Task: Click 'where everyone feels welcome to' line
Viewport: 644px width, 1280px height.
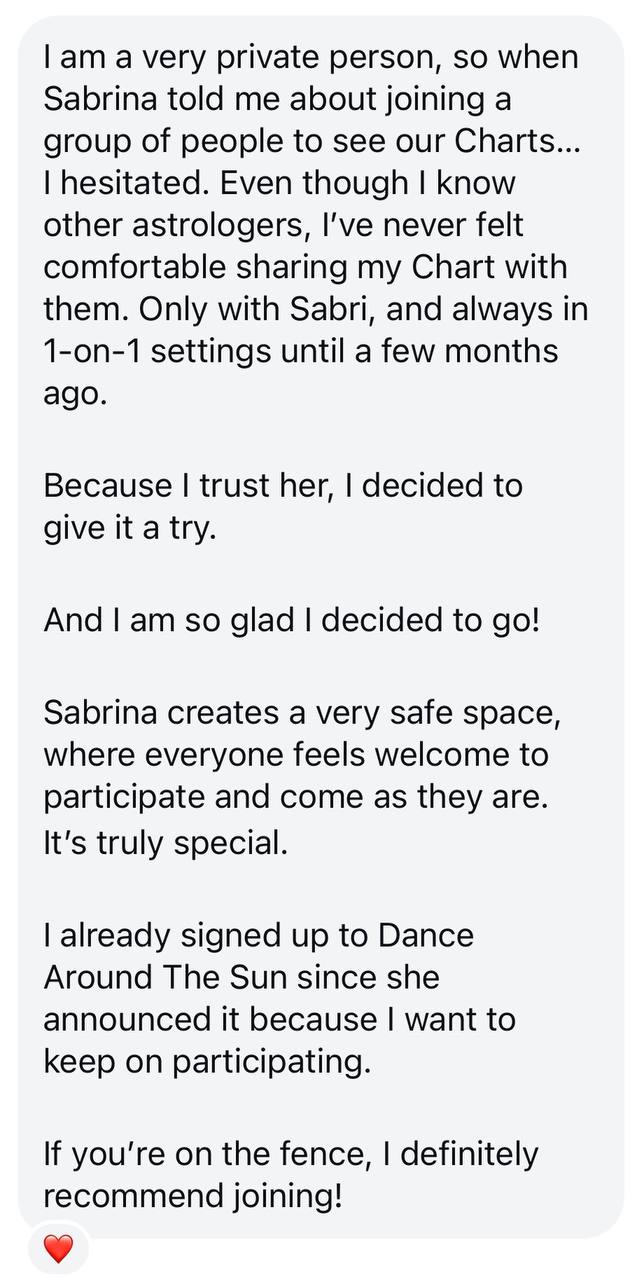Action: (296, 756)
